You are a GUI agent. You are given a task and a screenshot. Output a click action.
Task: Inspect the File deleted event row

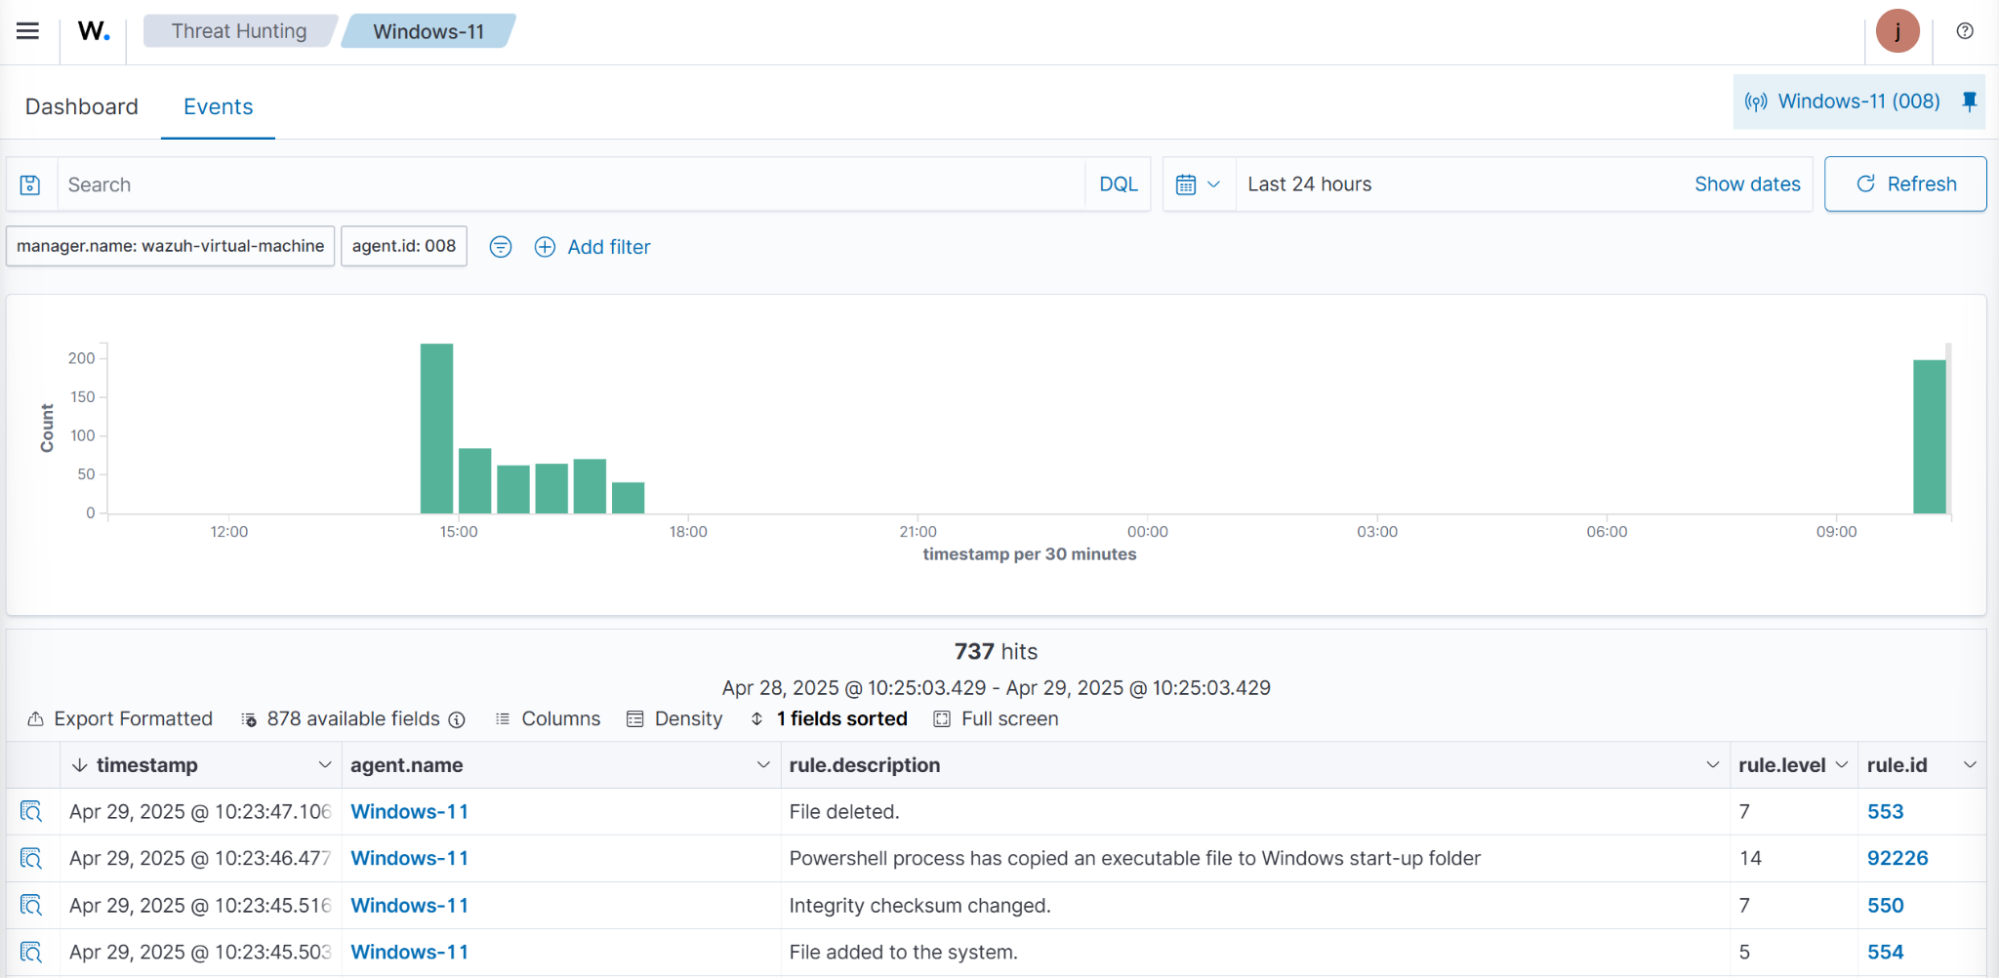pos(31,811)
